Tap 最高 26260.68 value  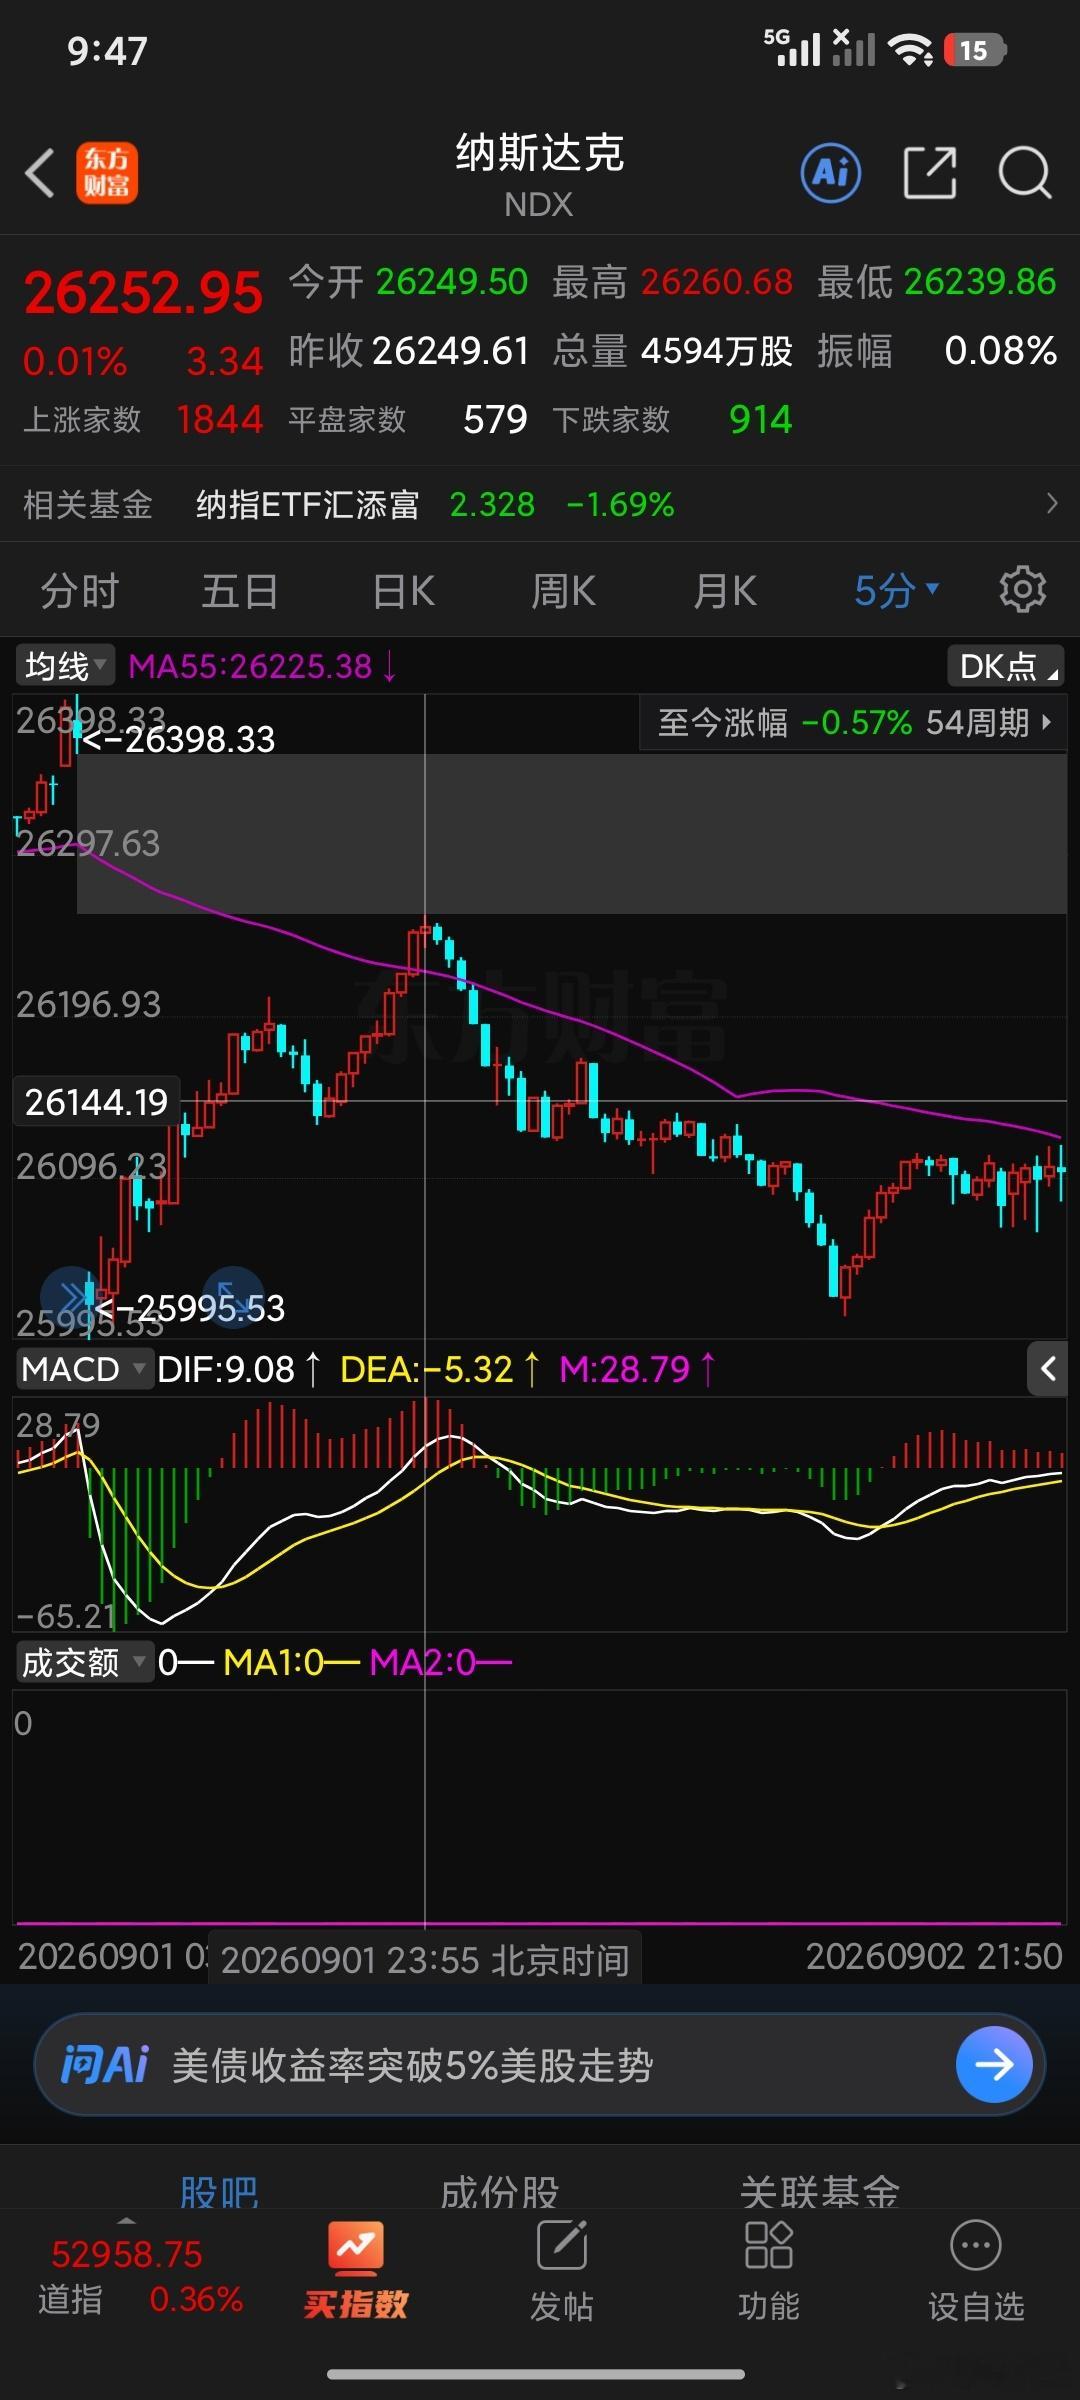coord(717,282)
